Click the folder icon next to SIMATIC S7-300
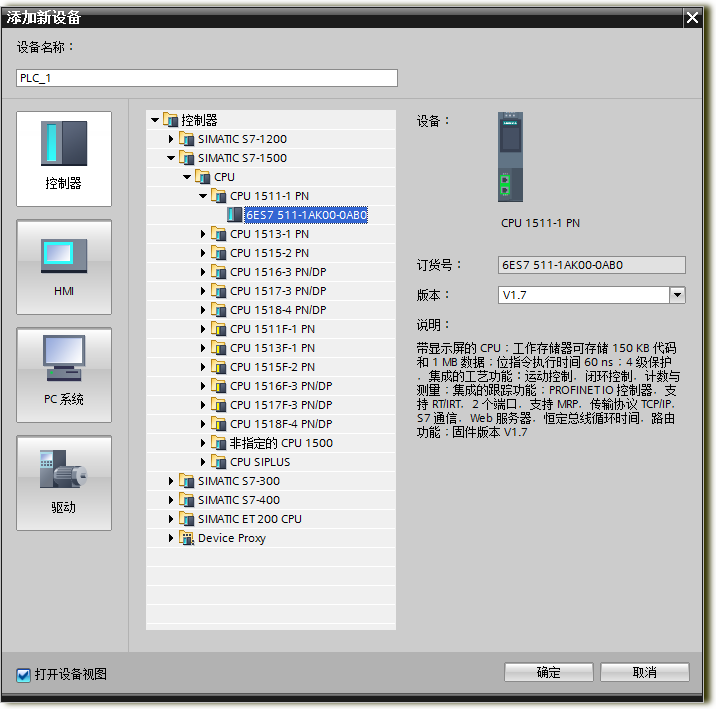Screen dimensions: 716x709 coord(186,481)
